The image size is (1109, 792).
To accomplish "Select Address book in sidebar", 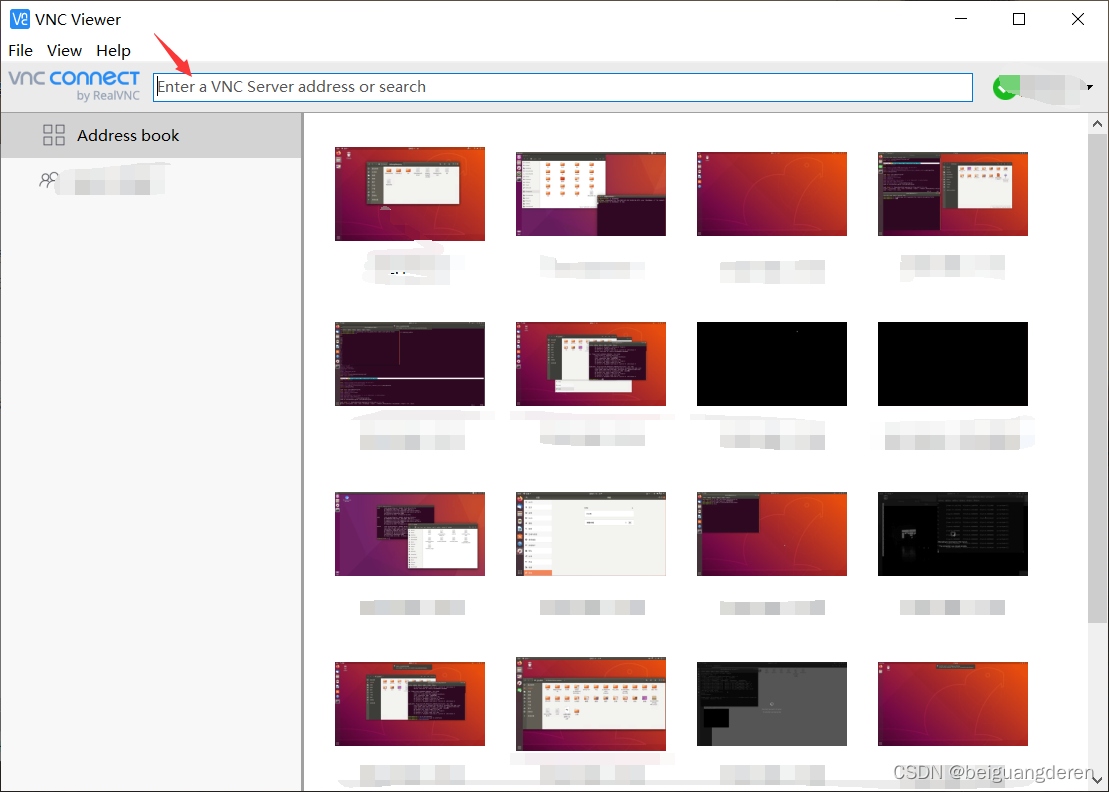I will tap(151, 135).
